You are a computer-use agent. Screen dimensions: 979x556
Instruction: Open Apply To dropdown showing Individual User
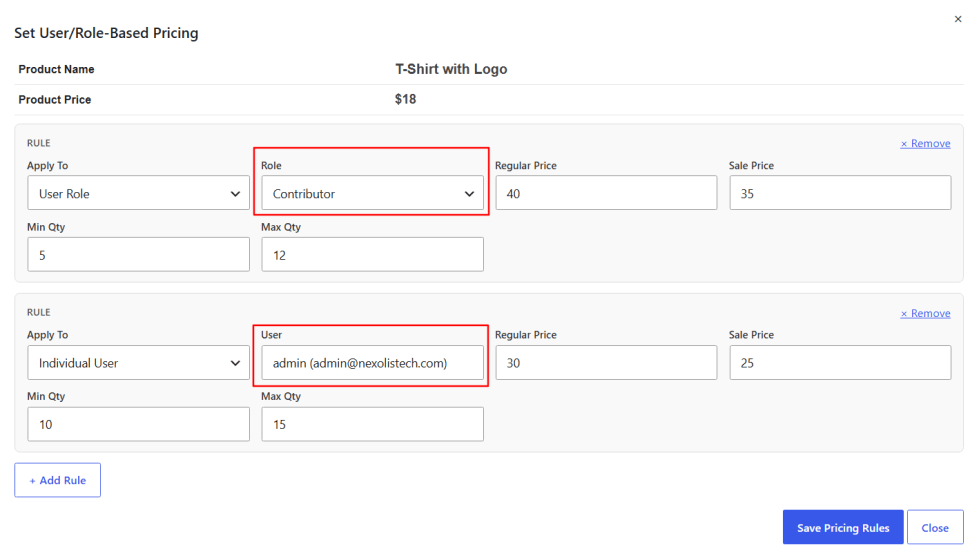tap(139, 363)
